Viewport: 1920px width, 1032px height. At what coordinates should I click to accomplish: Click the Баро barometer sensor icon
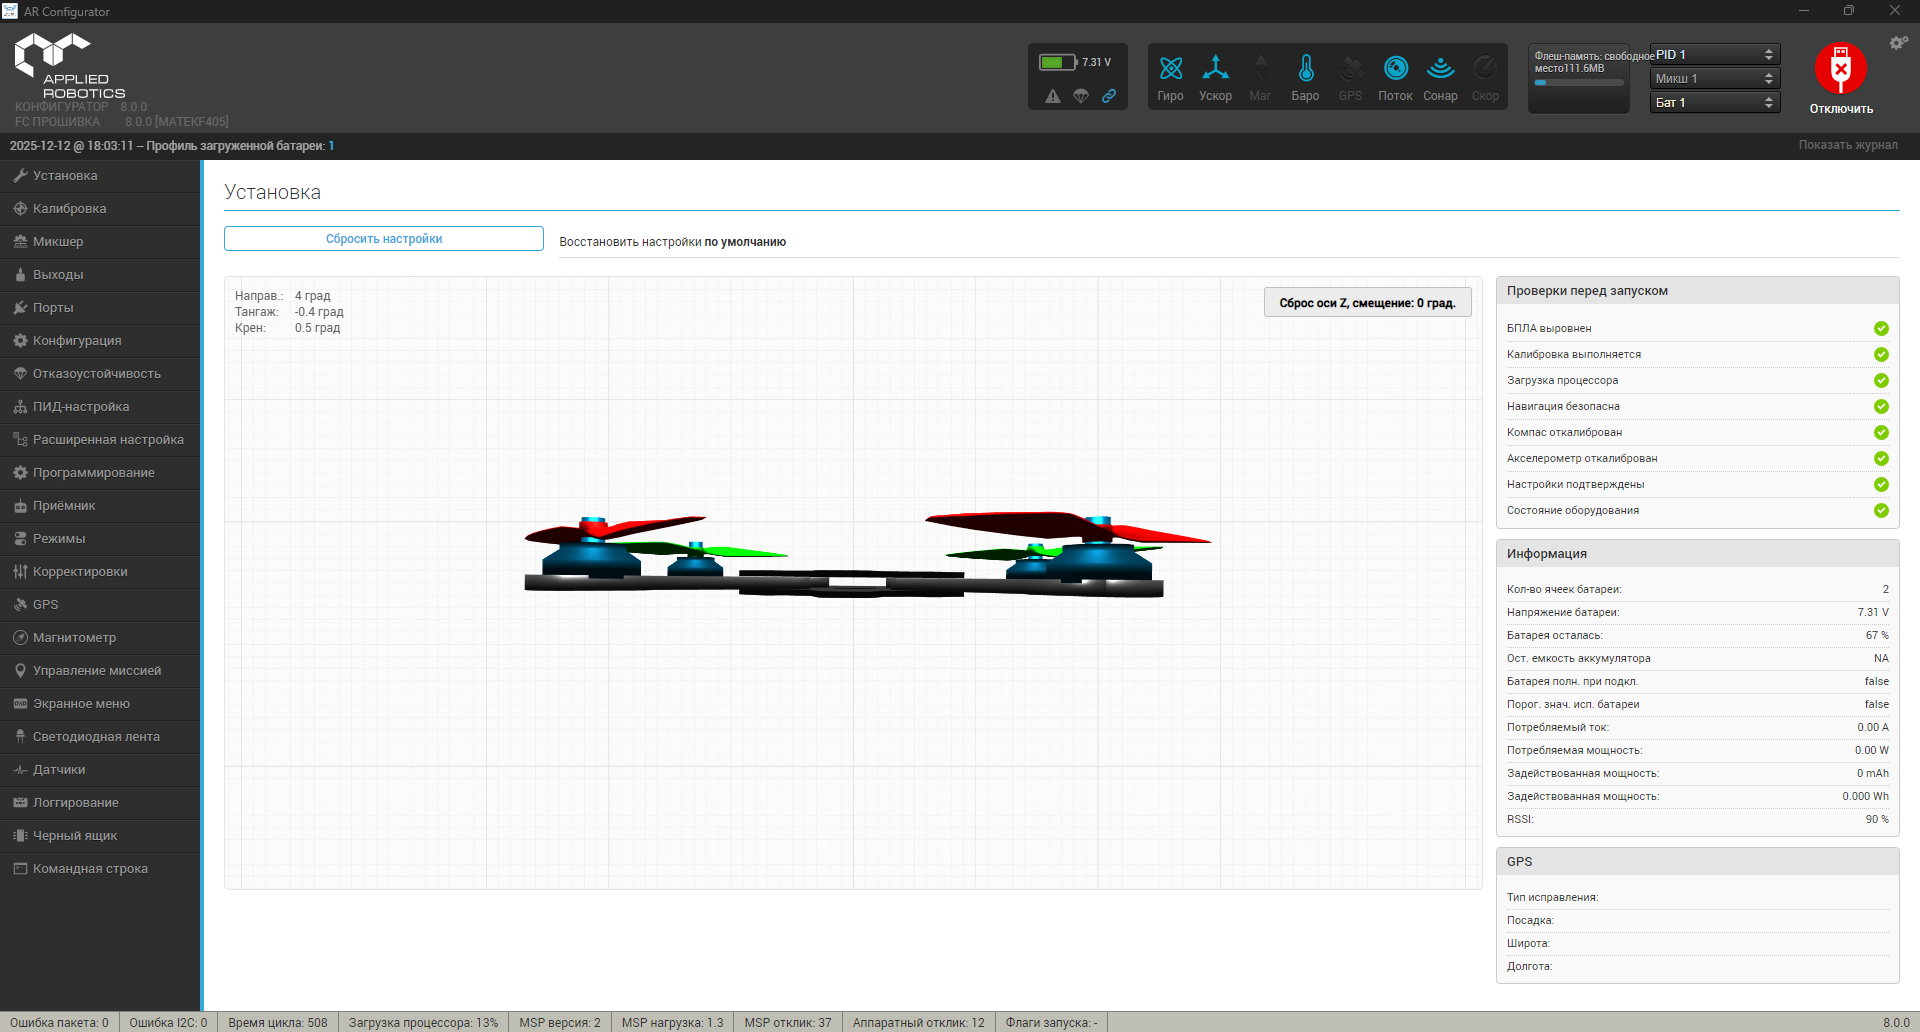click(1305, 69)
